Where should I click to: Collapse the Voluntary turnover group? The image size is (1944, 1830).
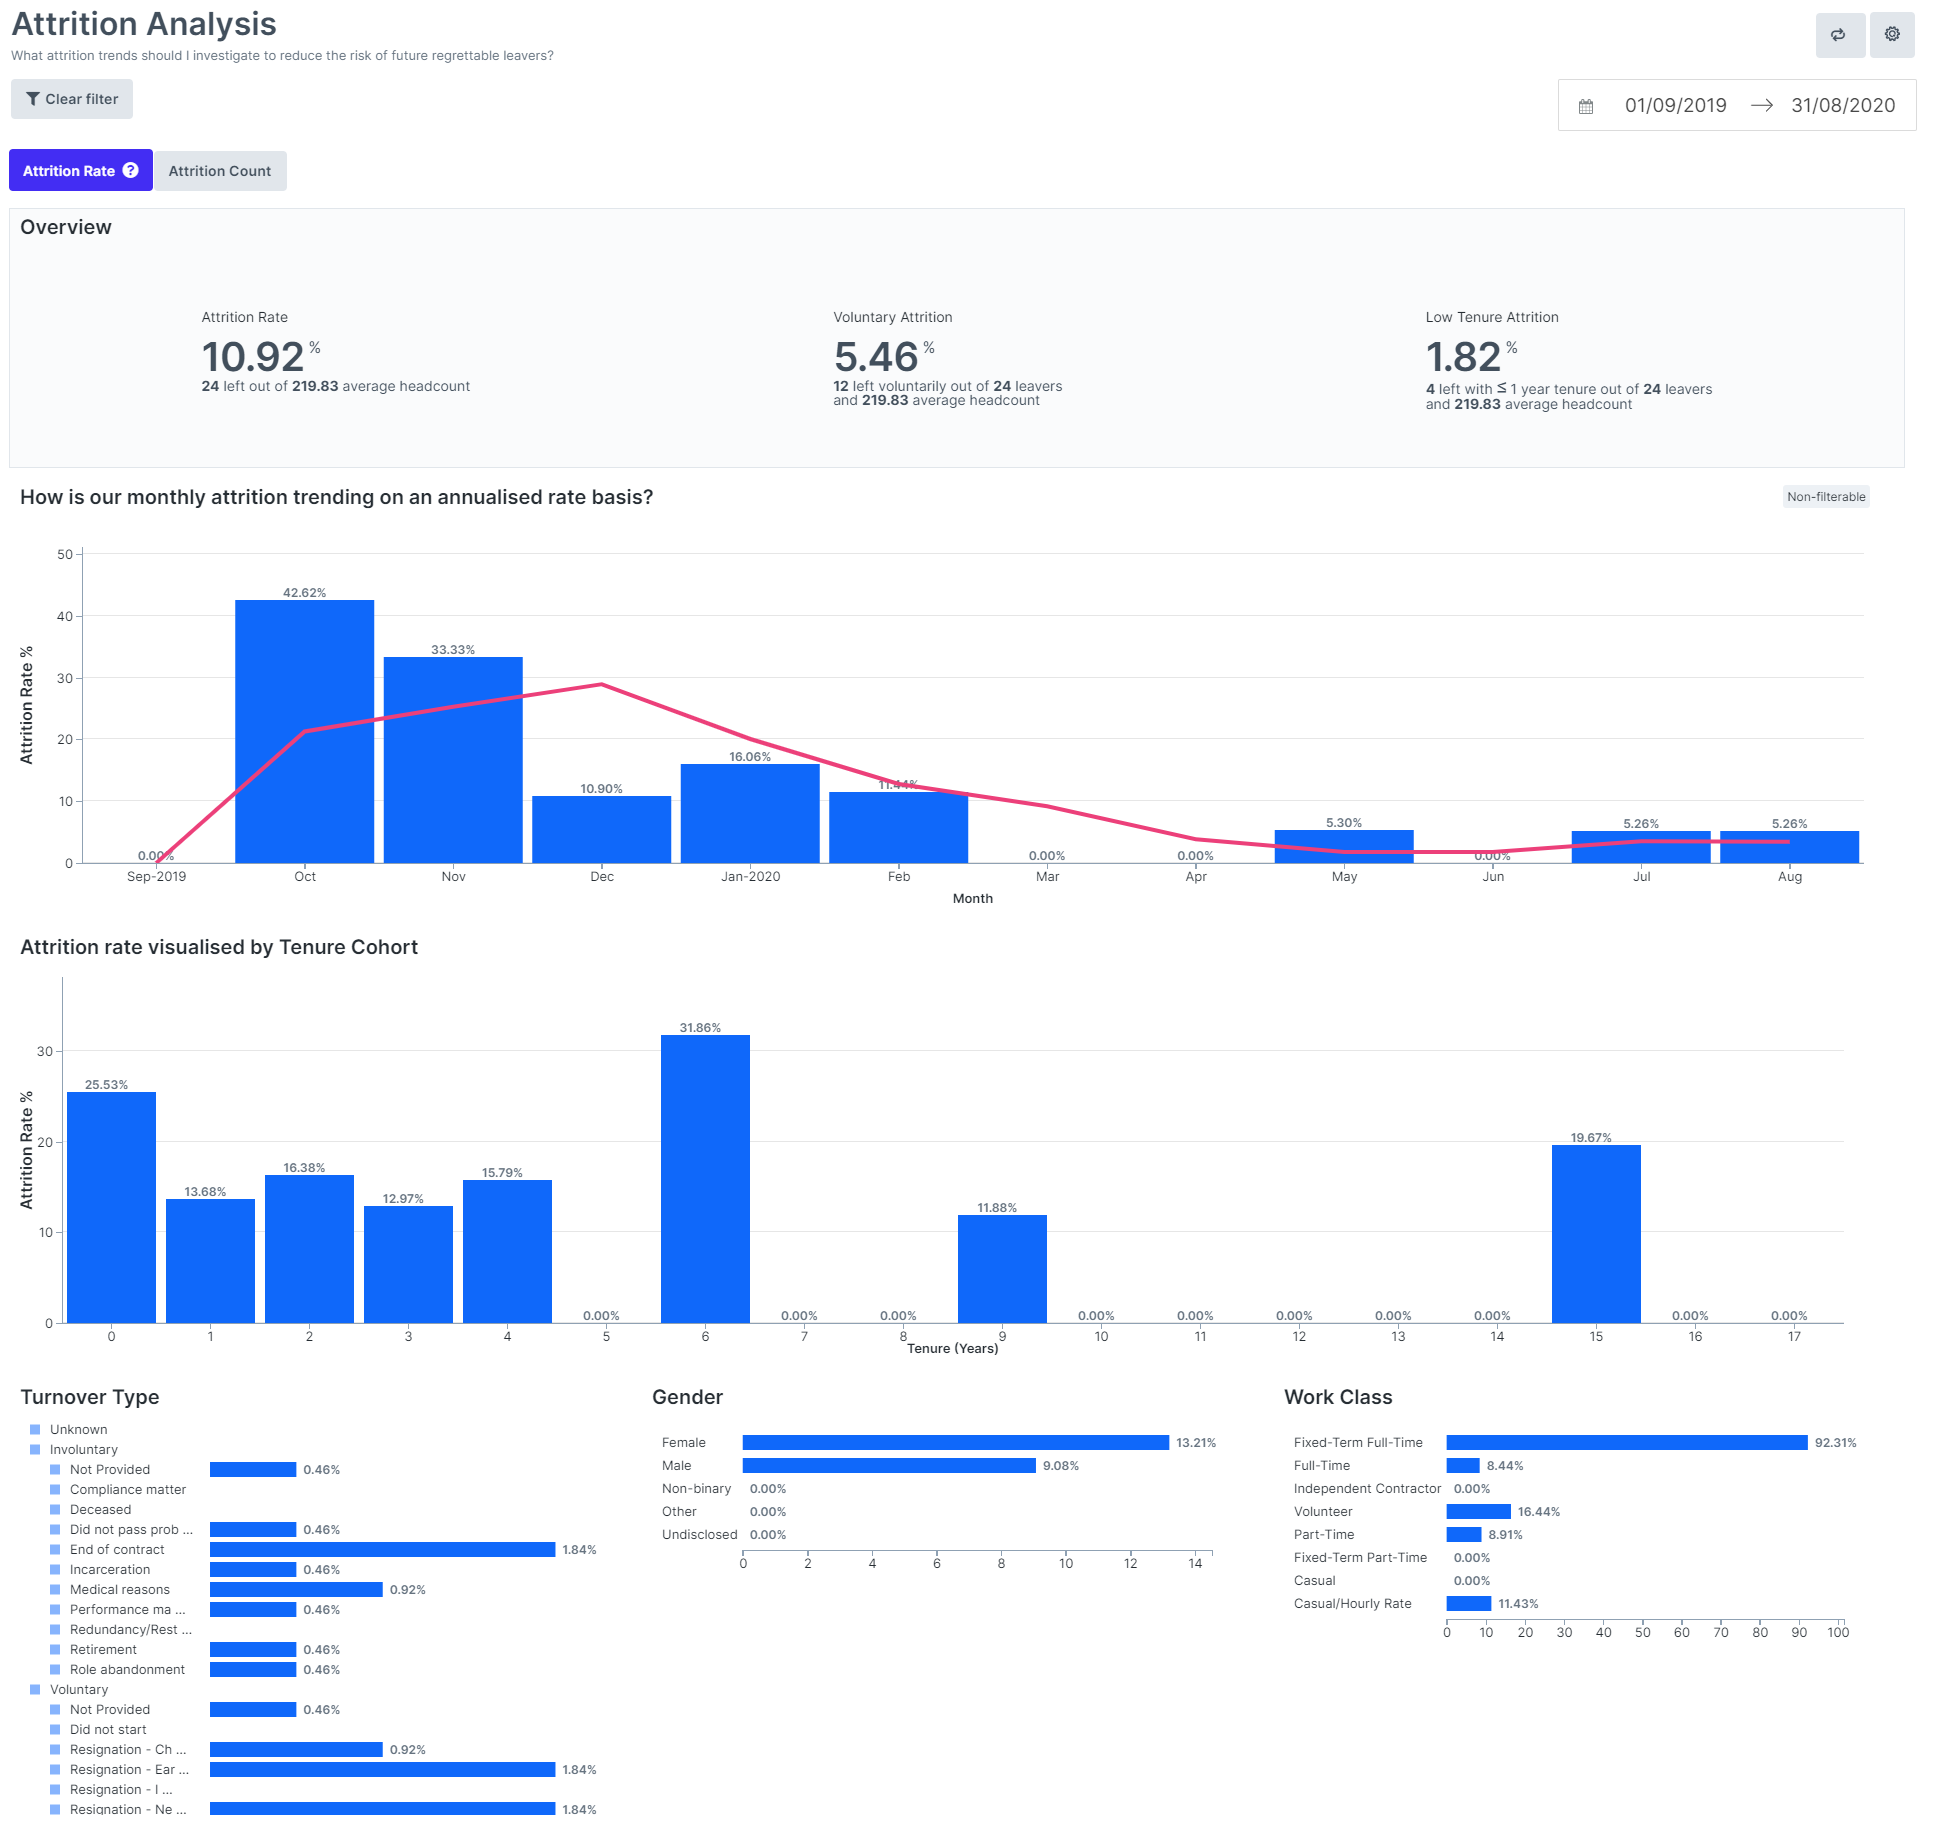click(x=79, y=1689)
